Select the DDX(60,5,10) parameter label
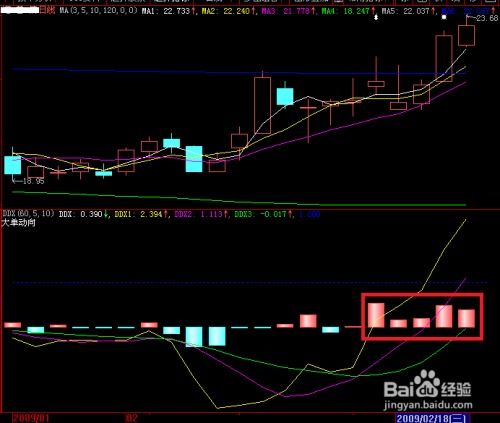 click(x=28, y=213)
